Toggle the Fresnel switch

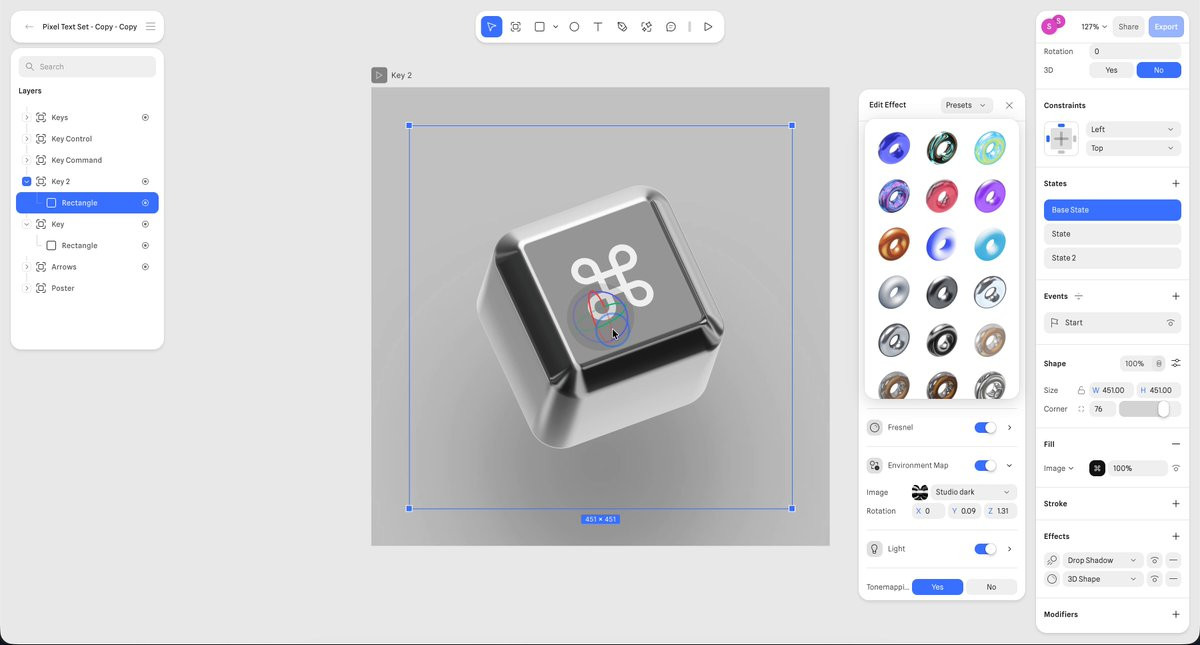(985, 427)
